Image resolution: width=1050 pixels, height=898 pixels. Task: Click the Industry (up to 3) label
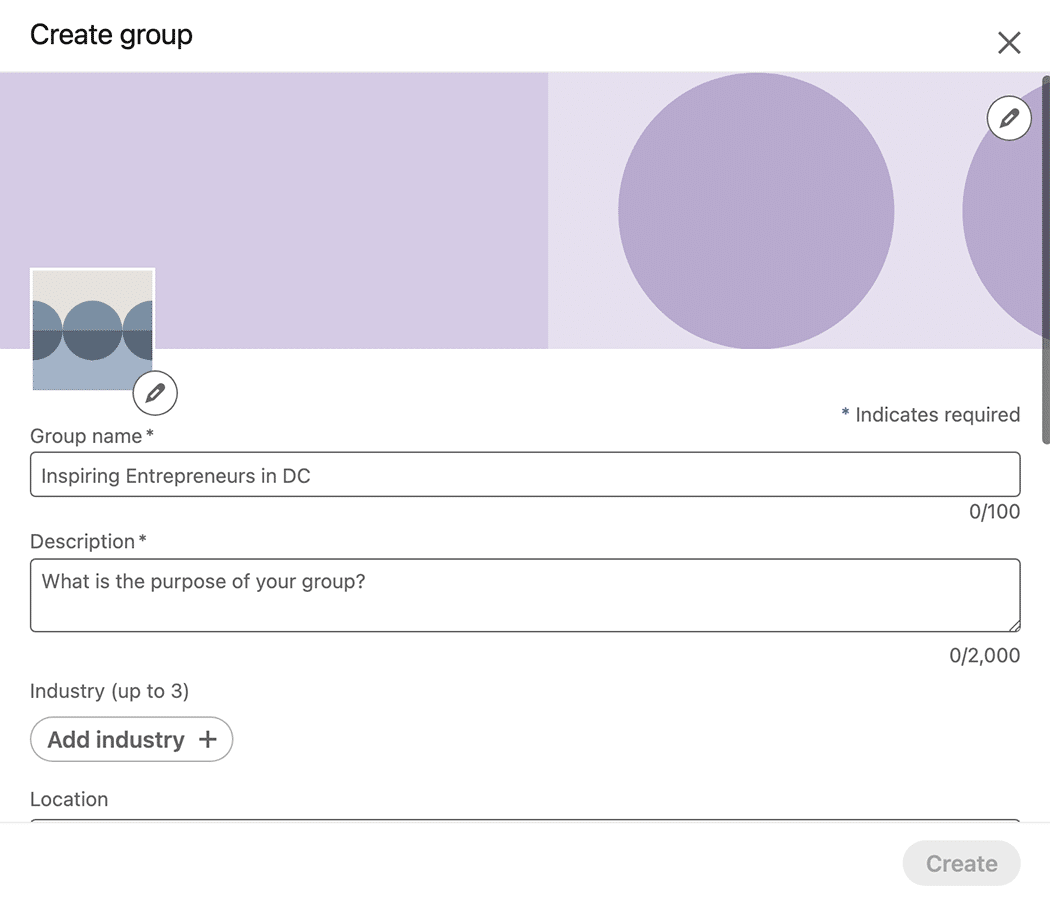coord(110,691)
